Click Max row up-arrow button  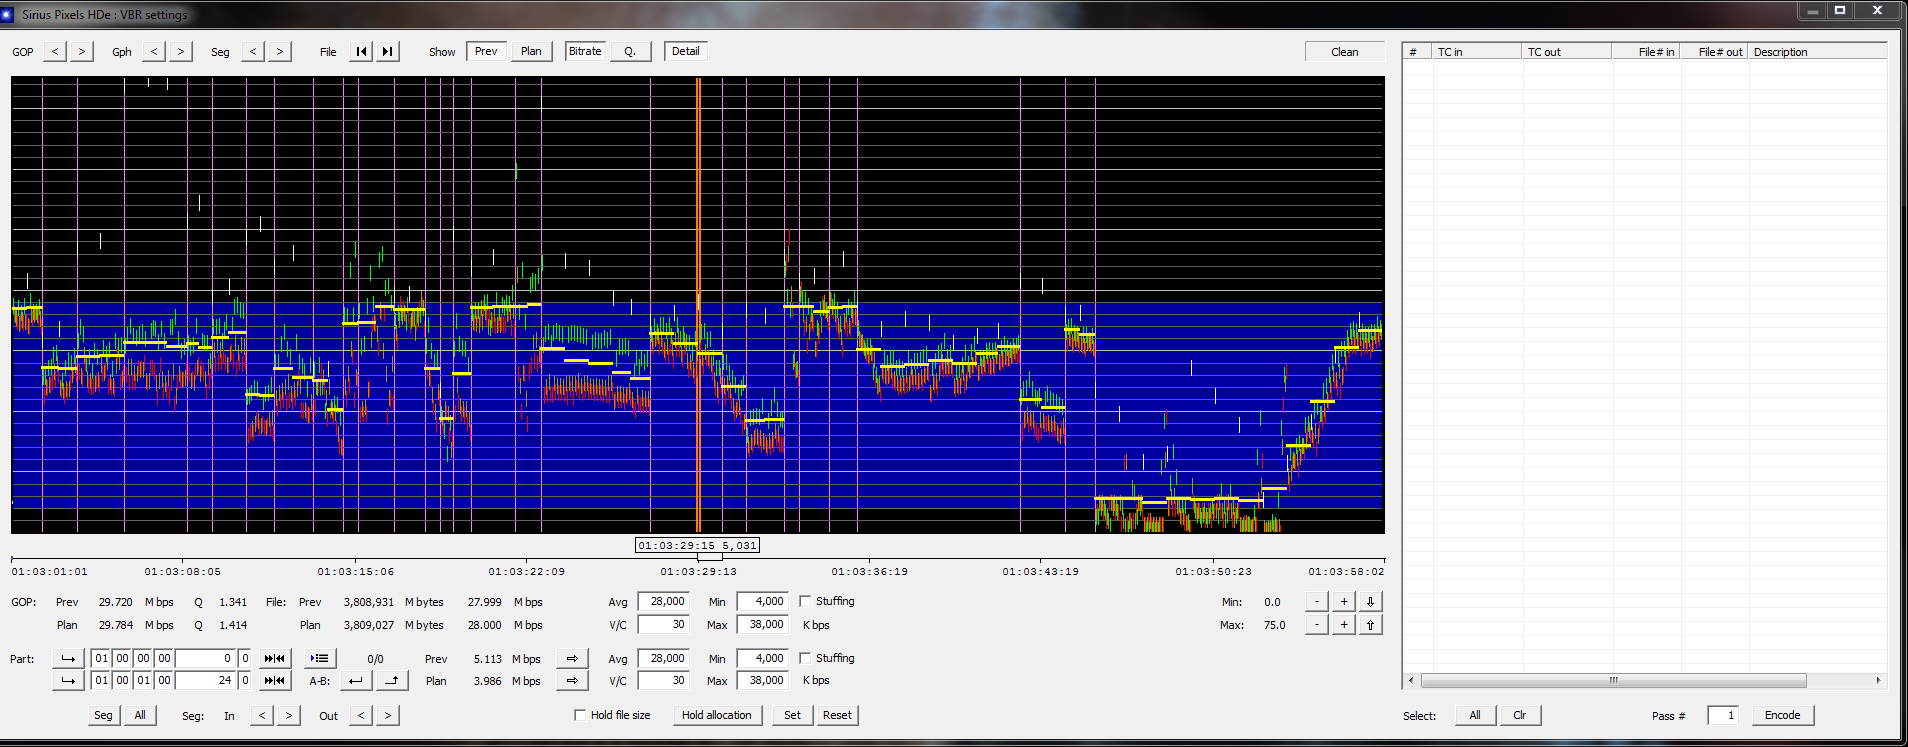(1371, 625)
